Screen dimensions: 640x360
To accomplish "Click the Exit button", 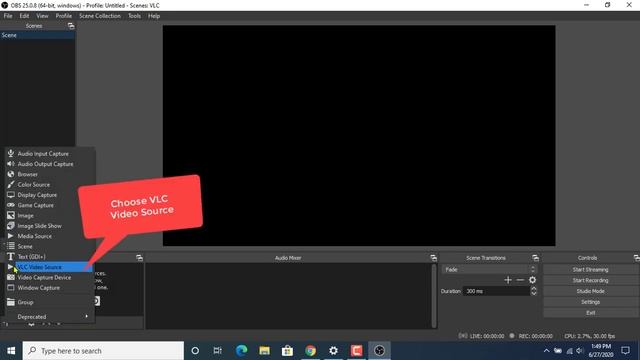I will click(590, 313).
